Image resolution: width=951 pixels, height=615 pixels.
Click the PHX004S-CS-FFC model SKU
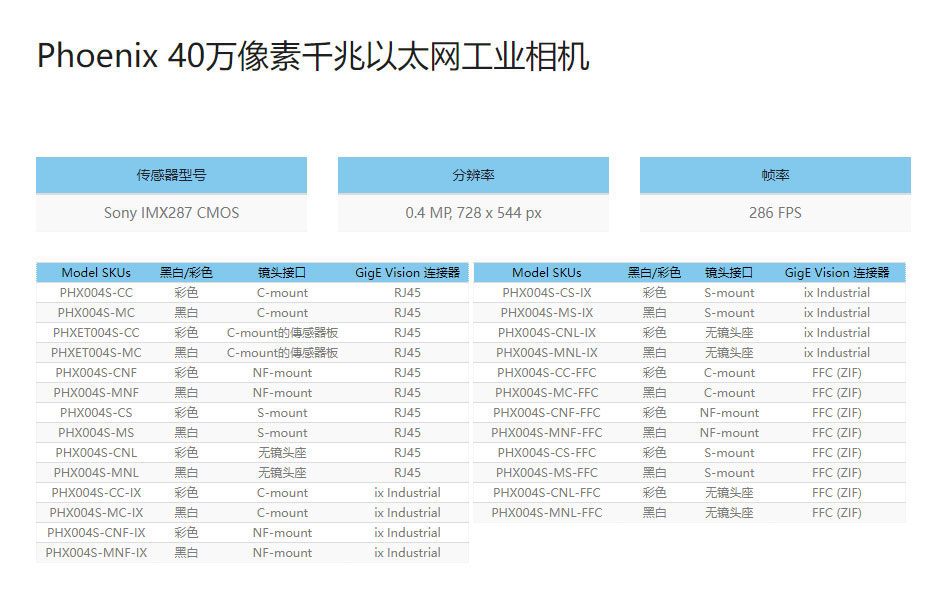pos(547,453)
